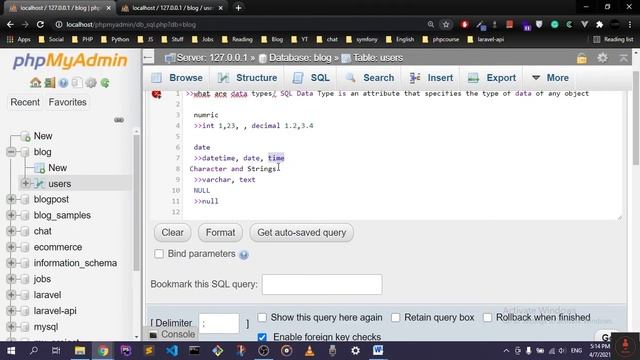
Task: Reload navigation panel green icon
Action: 105,83
